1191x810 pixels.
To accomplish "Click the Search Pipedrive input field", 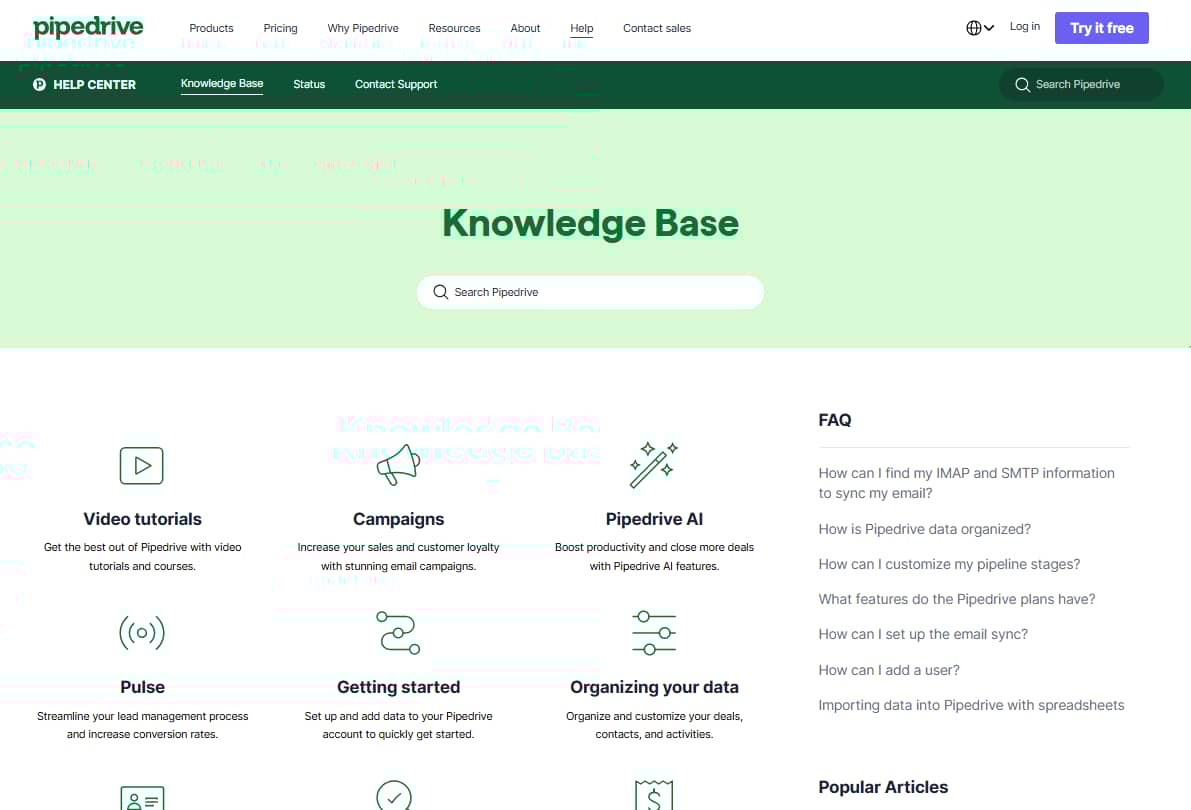I will pos(590,292).
